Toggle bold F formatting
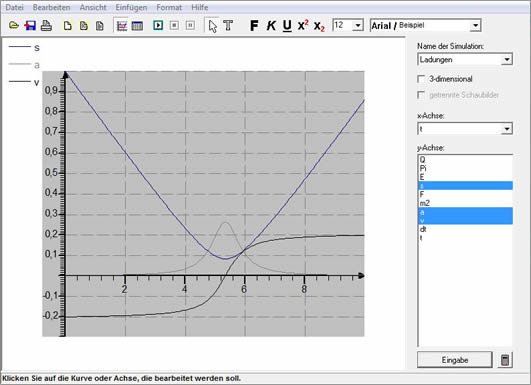This screenshot has width=531, height=385. [254, 25]
